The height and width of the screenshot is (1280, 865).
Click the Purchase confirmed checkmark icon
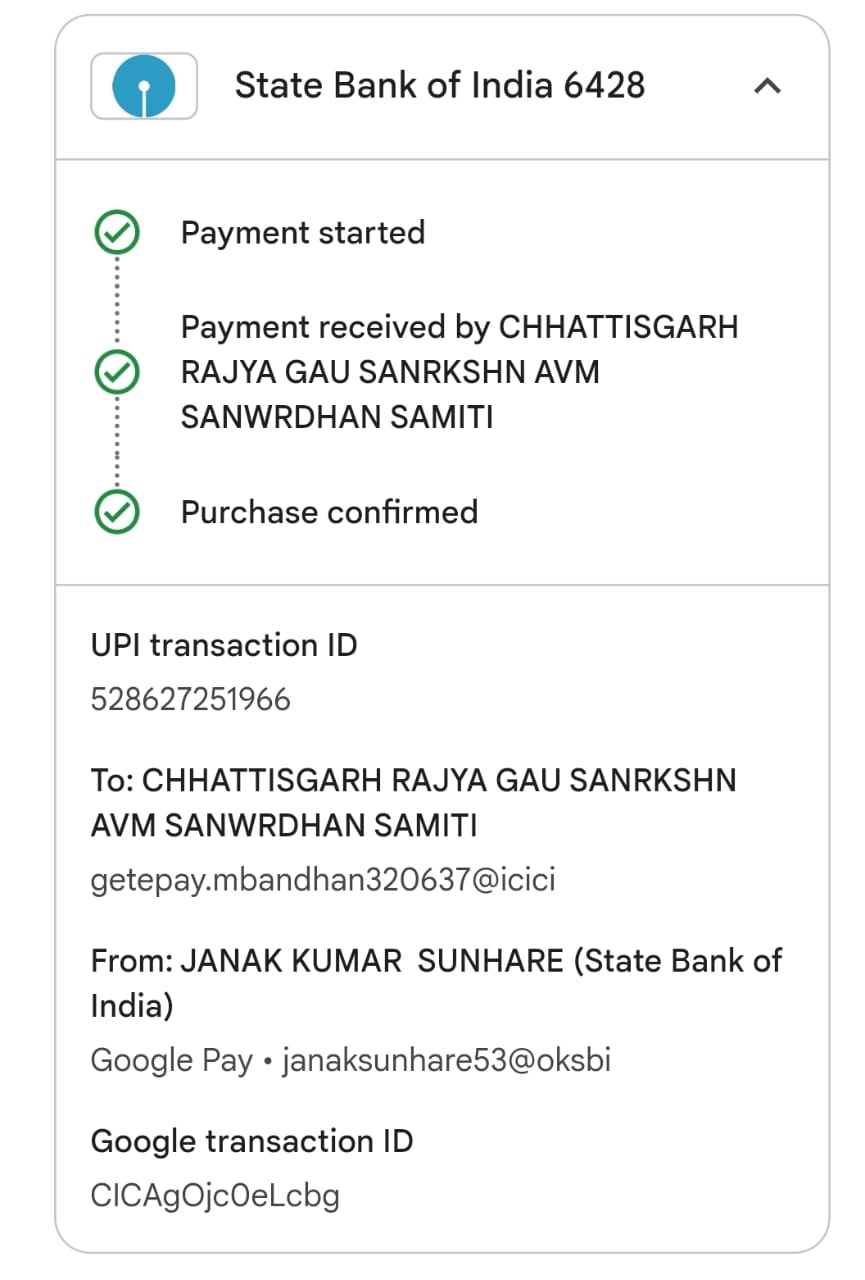(x=117, y=513)
